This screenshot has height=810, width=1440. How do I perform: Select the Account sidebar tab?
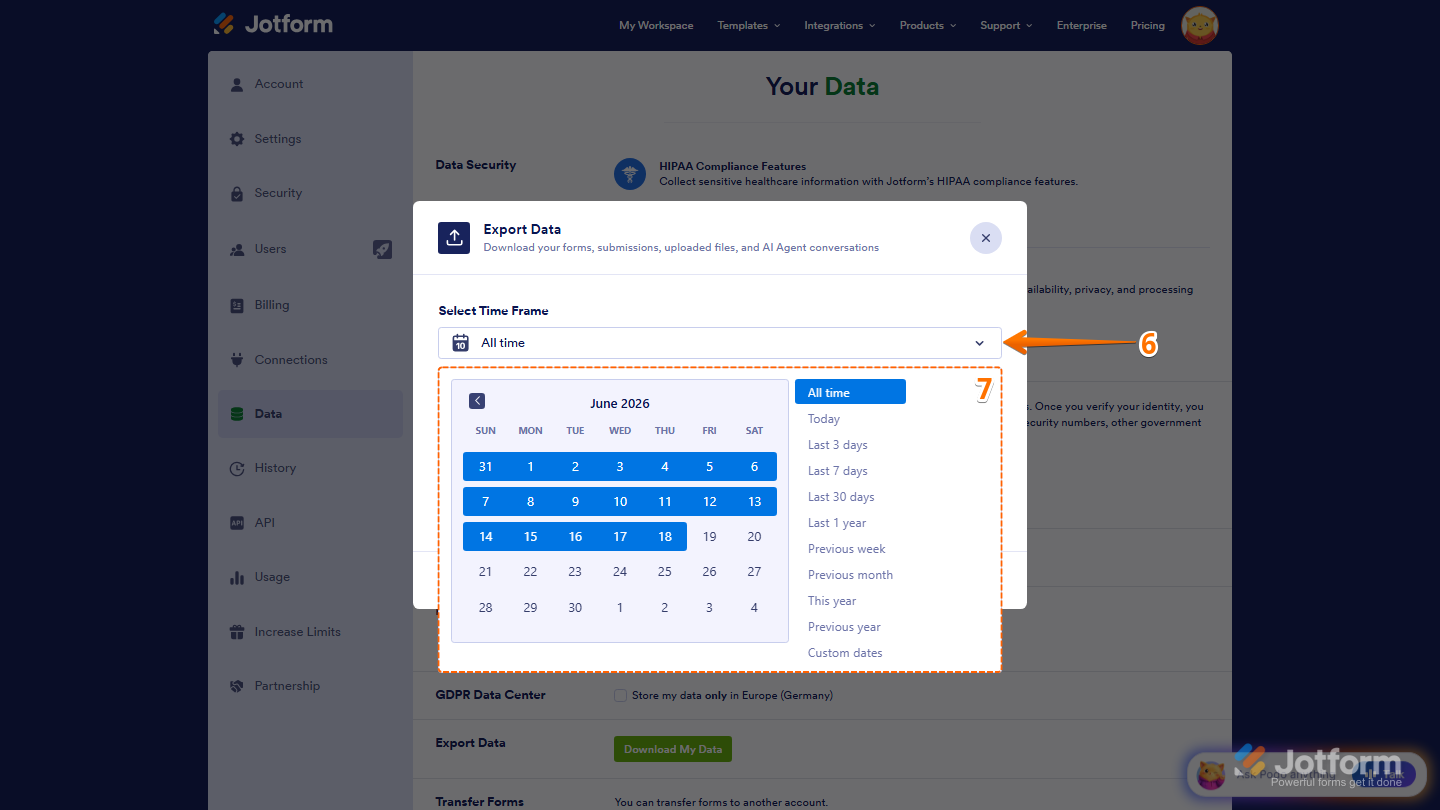click(310, 85)
